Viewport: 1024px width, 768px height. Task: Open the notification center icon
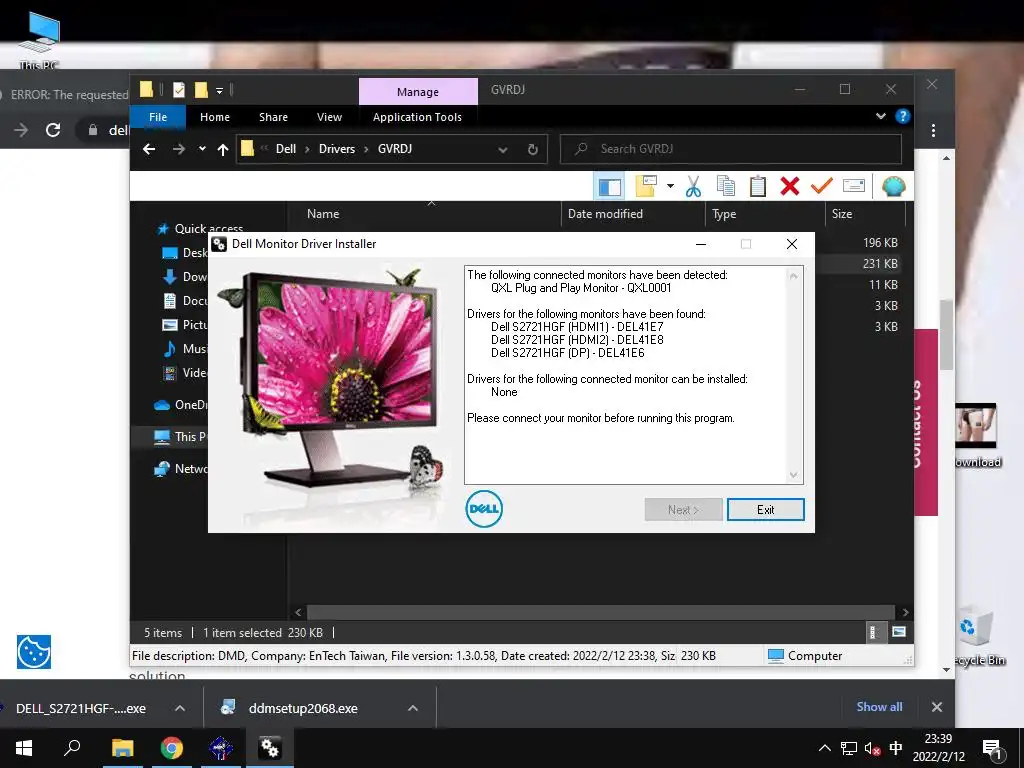coord(992,748)
